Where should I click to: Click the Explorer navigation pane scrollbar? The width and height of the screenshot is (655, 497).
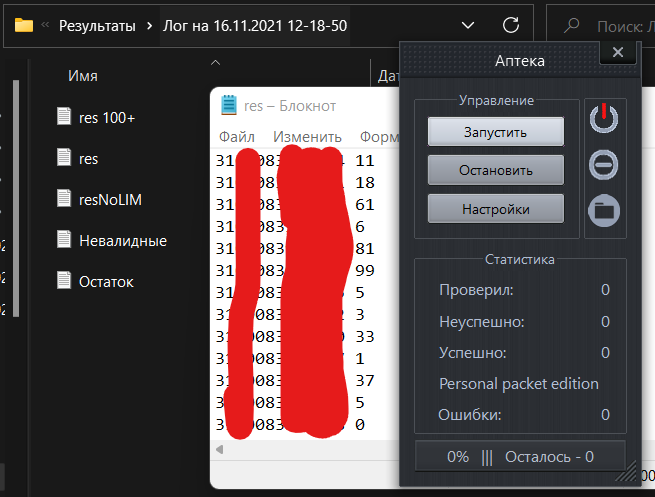pos(16,198)
